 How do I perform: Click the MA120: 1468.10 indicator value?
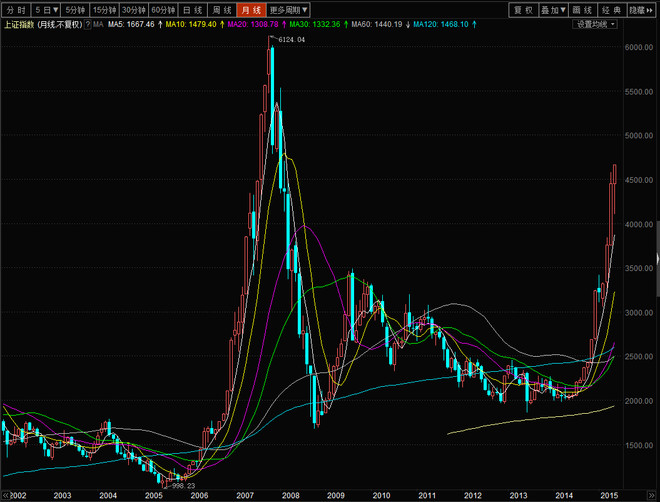pyautogui.click(x=441, y=24)
